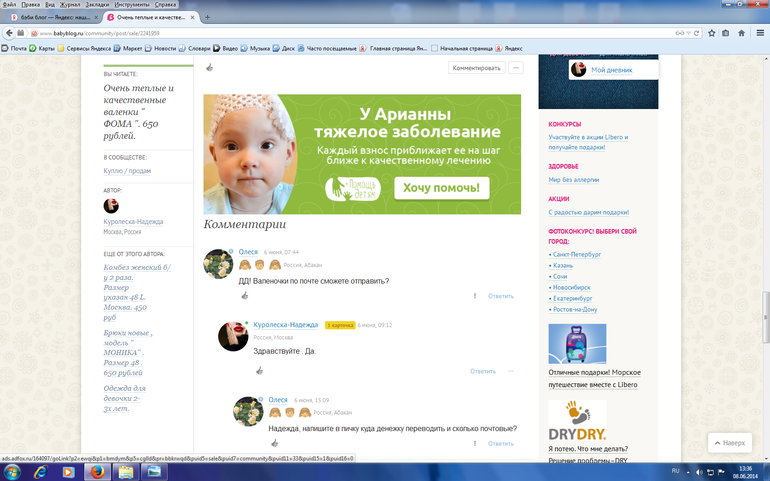
Task: Open Windows Media Player from the taskbar
Action: (69, 472)
